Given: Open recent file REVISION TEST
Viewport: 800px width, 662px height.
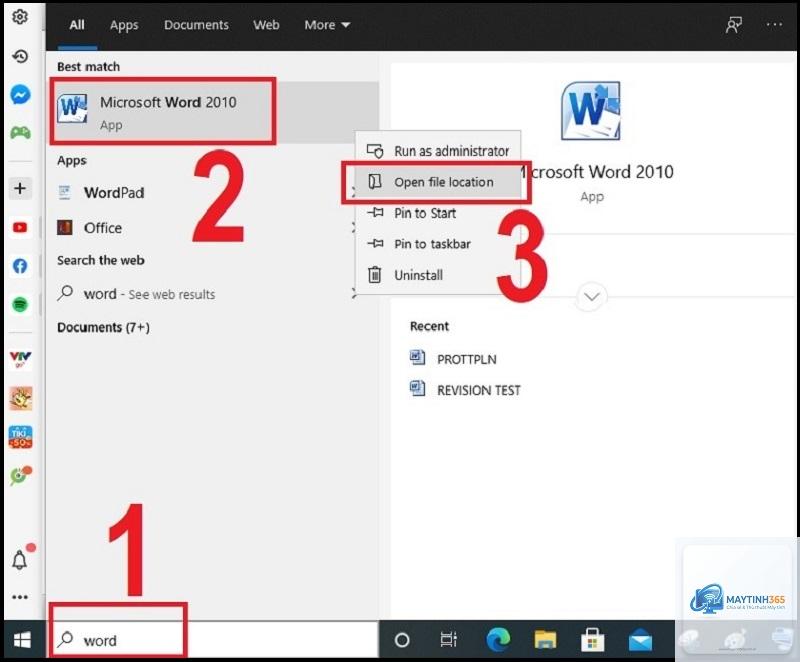Looking at the screenshot, I should [x=465, y=390].
